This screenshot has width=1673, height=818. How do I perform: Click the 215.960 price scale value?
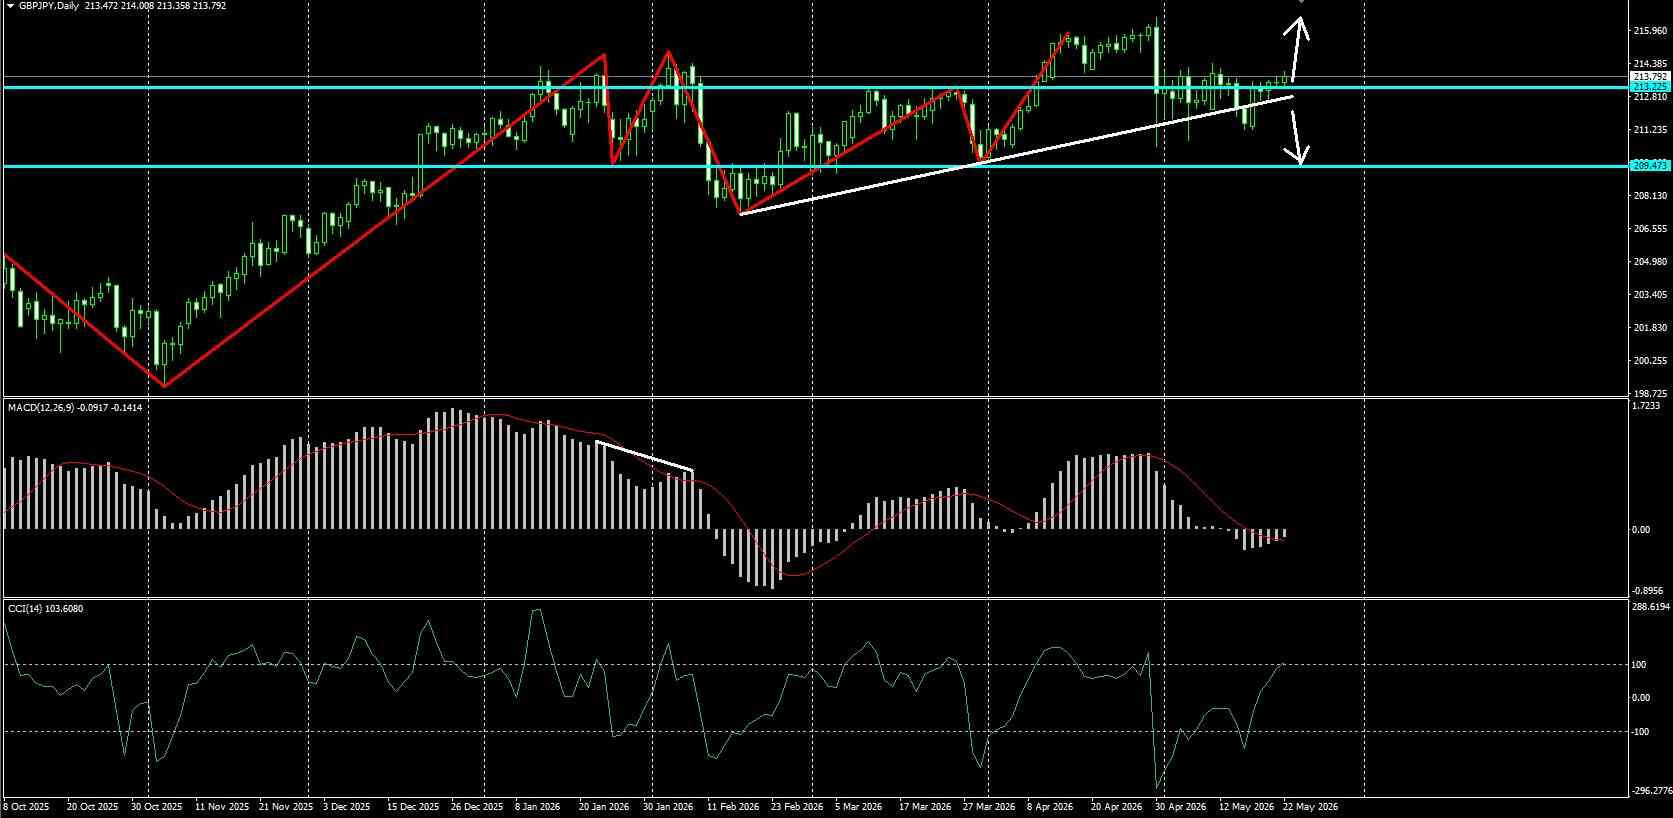[x=1649, y=31]
